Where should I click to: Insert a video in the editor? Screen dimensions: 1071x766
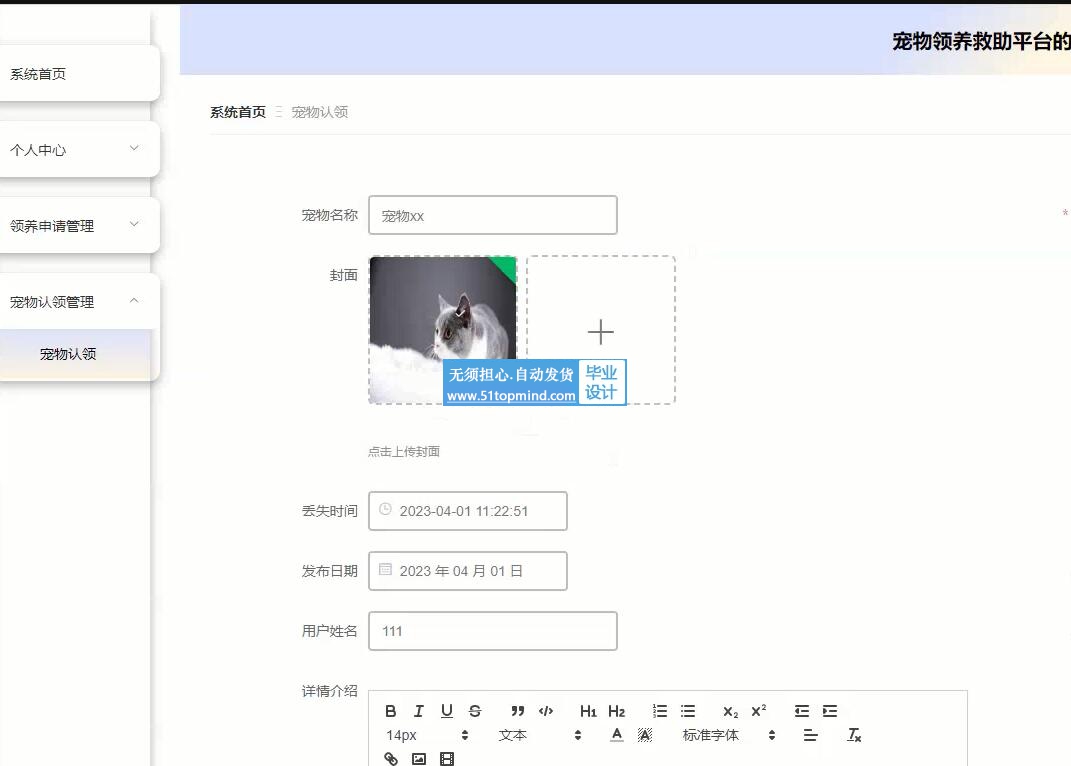(x=447, y=758)
